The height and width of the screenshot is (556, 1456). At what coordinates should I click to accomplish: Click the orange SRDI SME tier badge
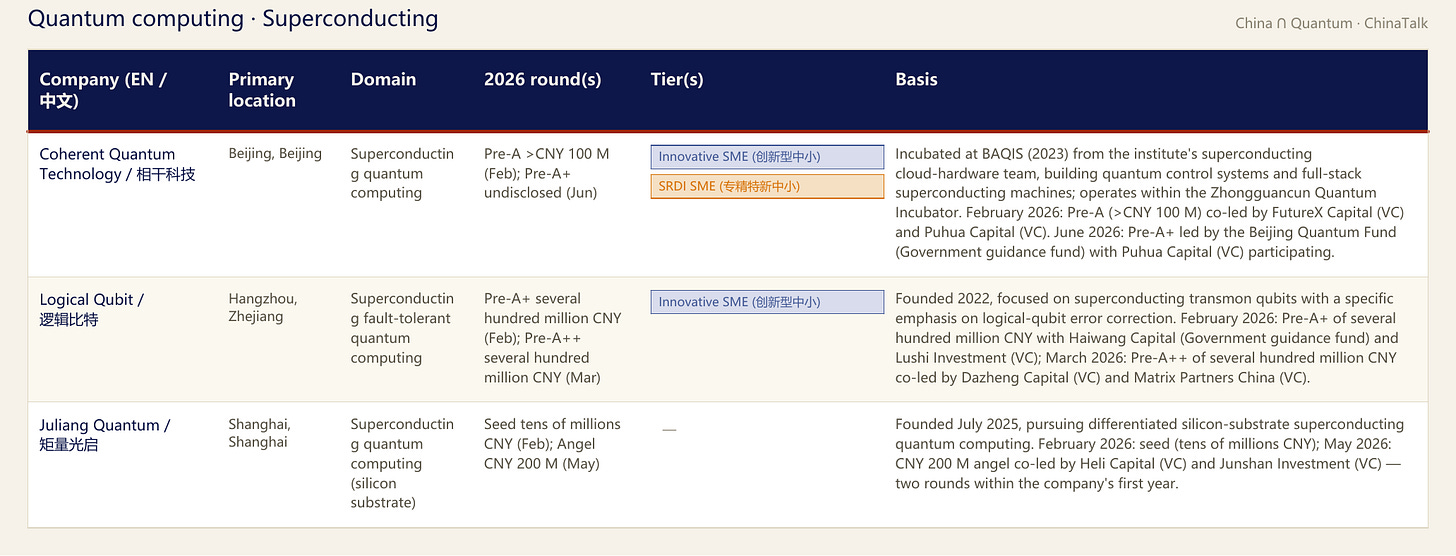click(x=767, y=186)
